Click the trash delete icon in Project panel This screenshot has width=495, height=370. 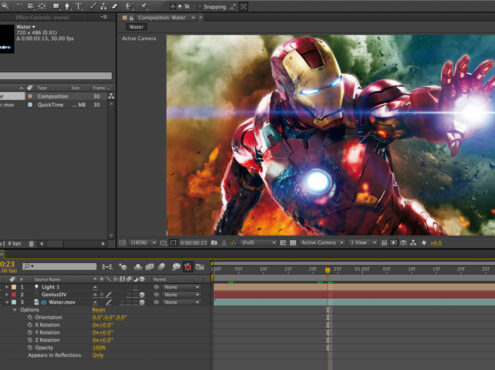pyautogui.click(x=31, y=244)
